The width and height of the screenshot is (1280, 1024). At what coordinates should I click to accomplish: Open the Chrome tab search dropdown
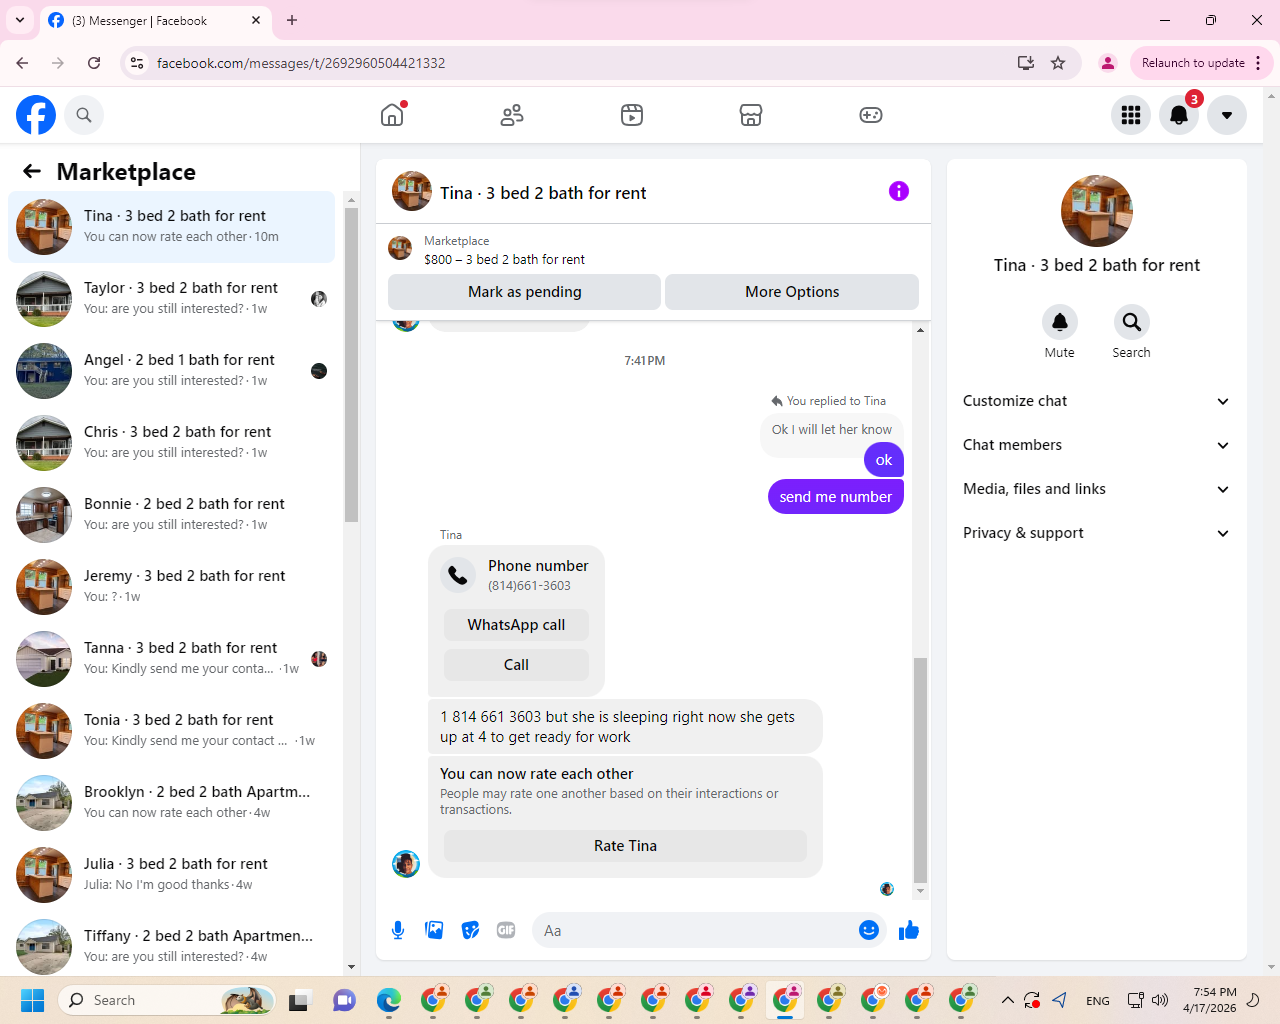(20, 20)
